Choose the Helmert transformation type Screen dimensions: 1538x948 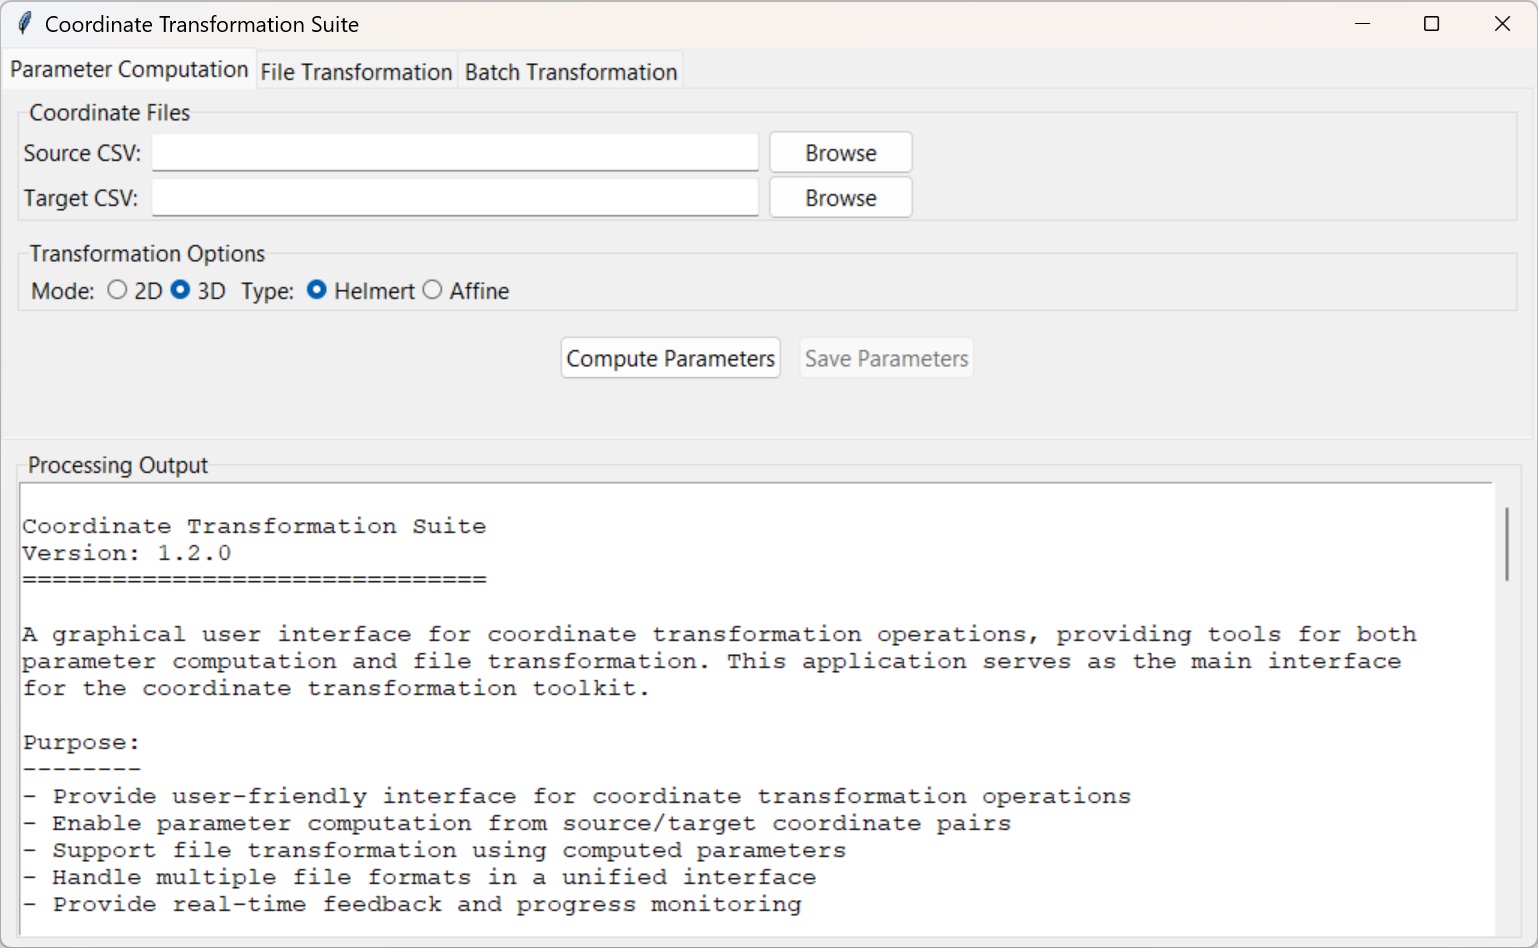316,289
